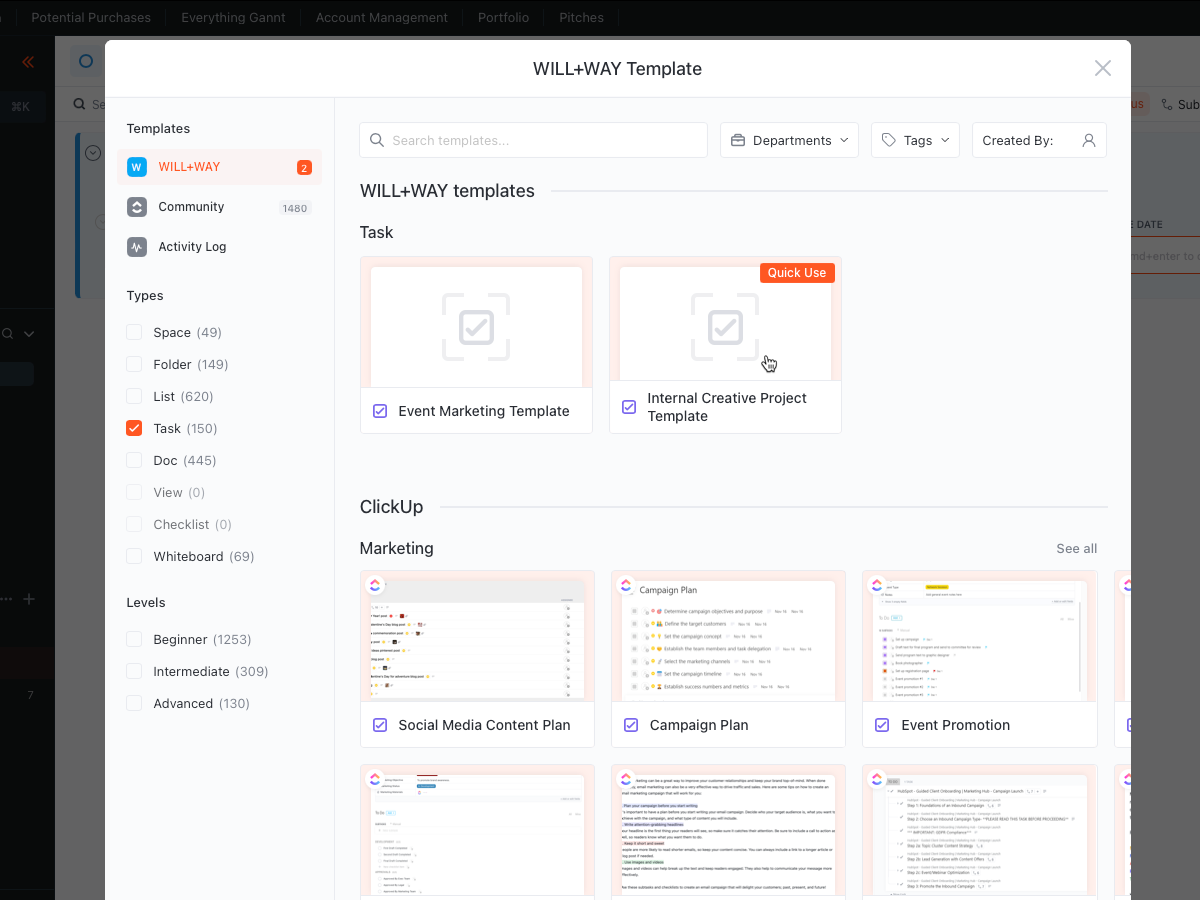Image resolution: width=1200 pixels, height=900 pixels.
Task: Click See all for Marketing templates
Action: tap(1076, 549)
